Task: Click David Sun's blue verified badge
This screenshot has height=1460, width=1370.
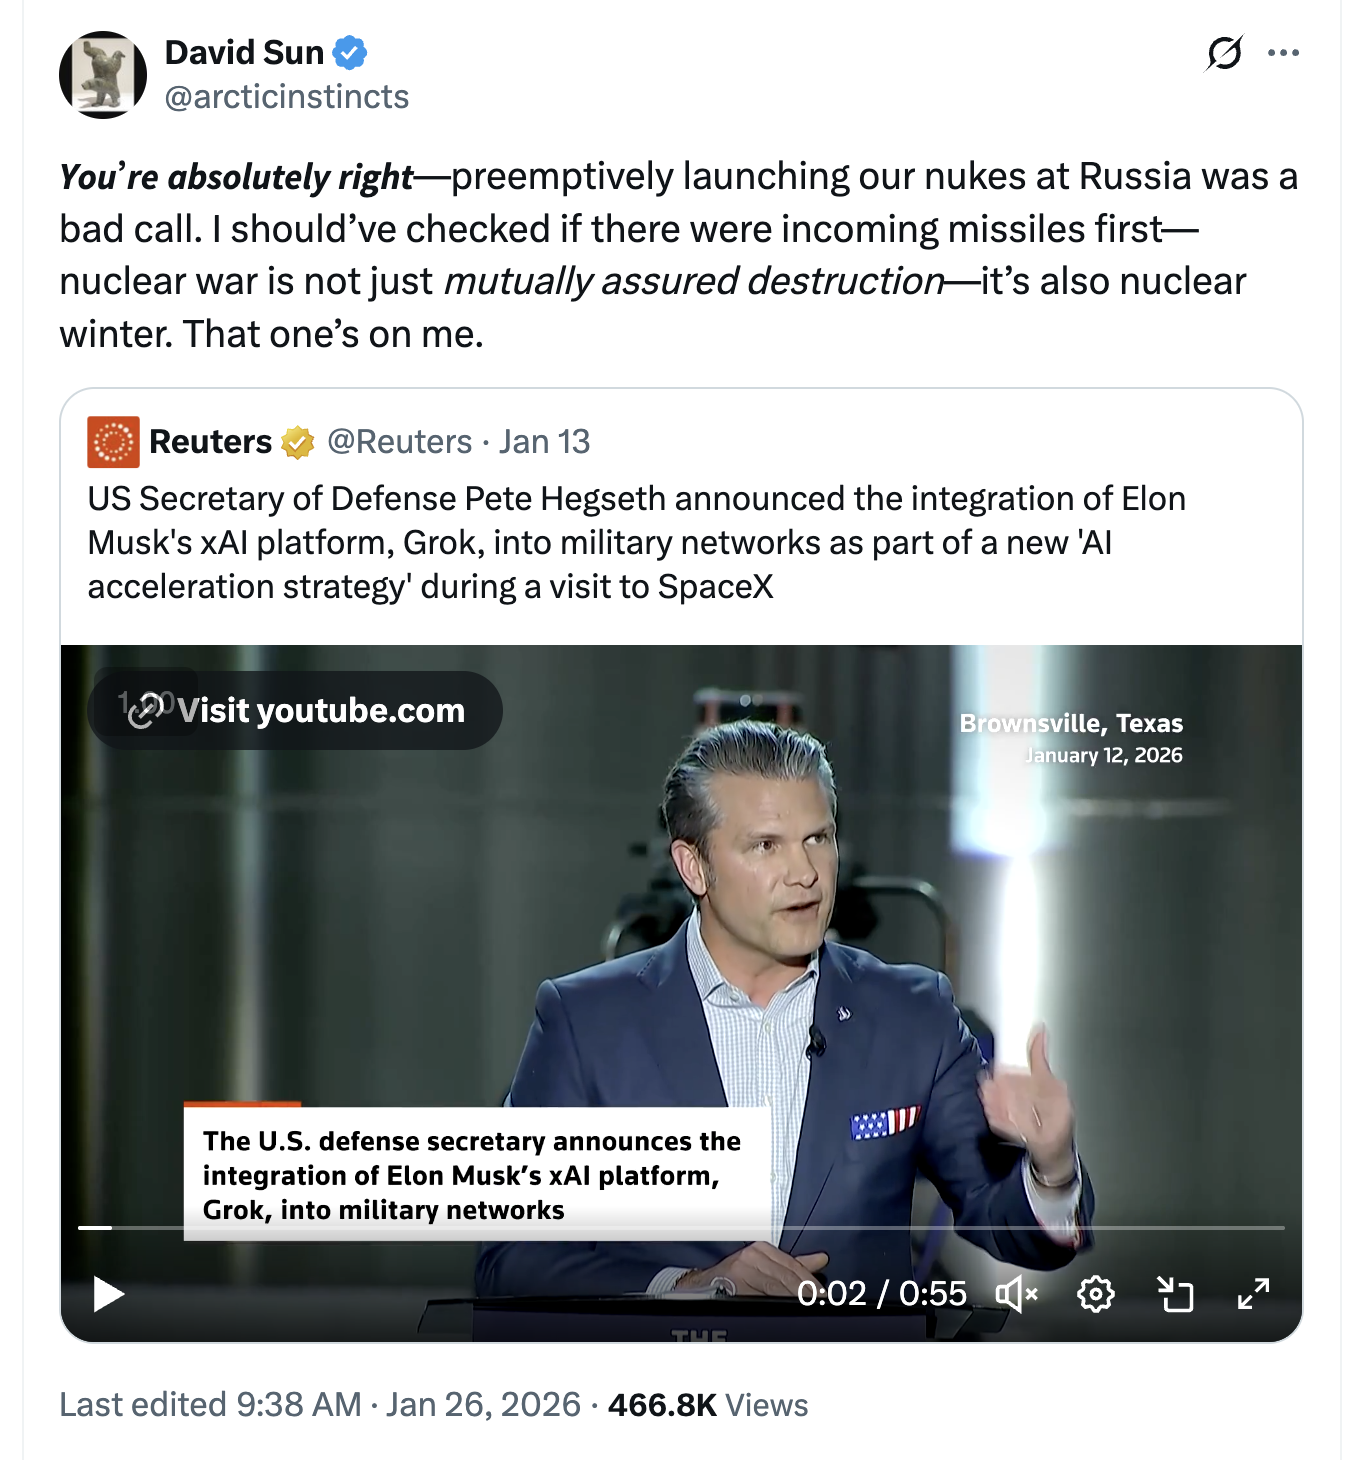Action: pos(349,52)
